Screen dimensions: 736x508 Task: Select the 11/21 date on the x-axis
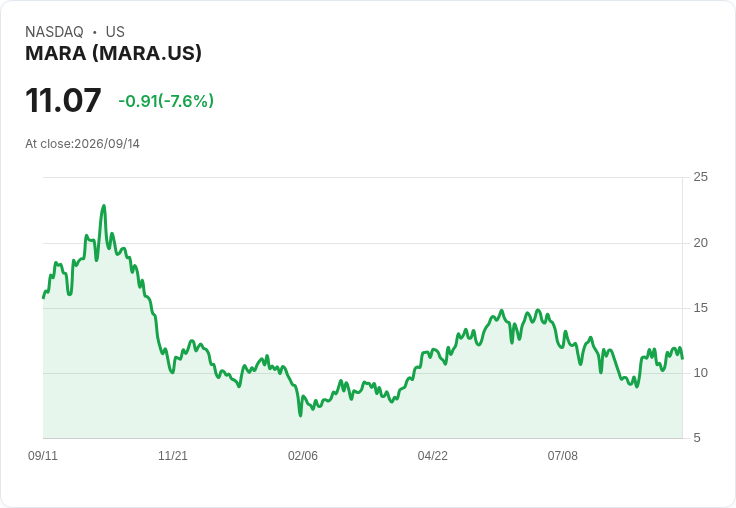tap(173, 456)
